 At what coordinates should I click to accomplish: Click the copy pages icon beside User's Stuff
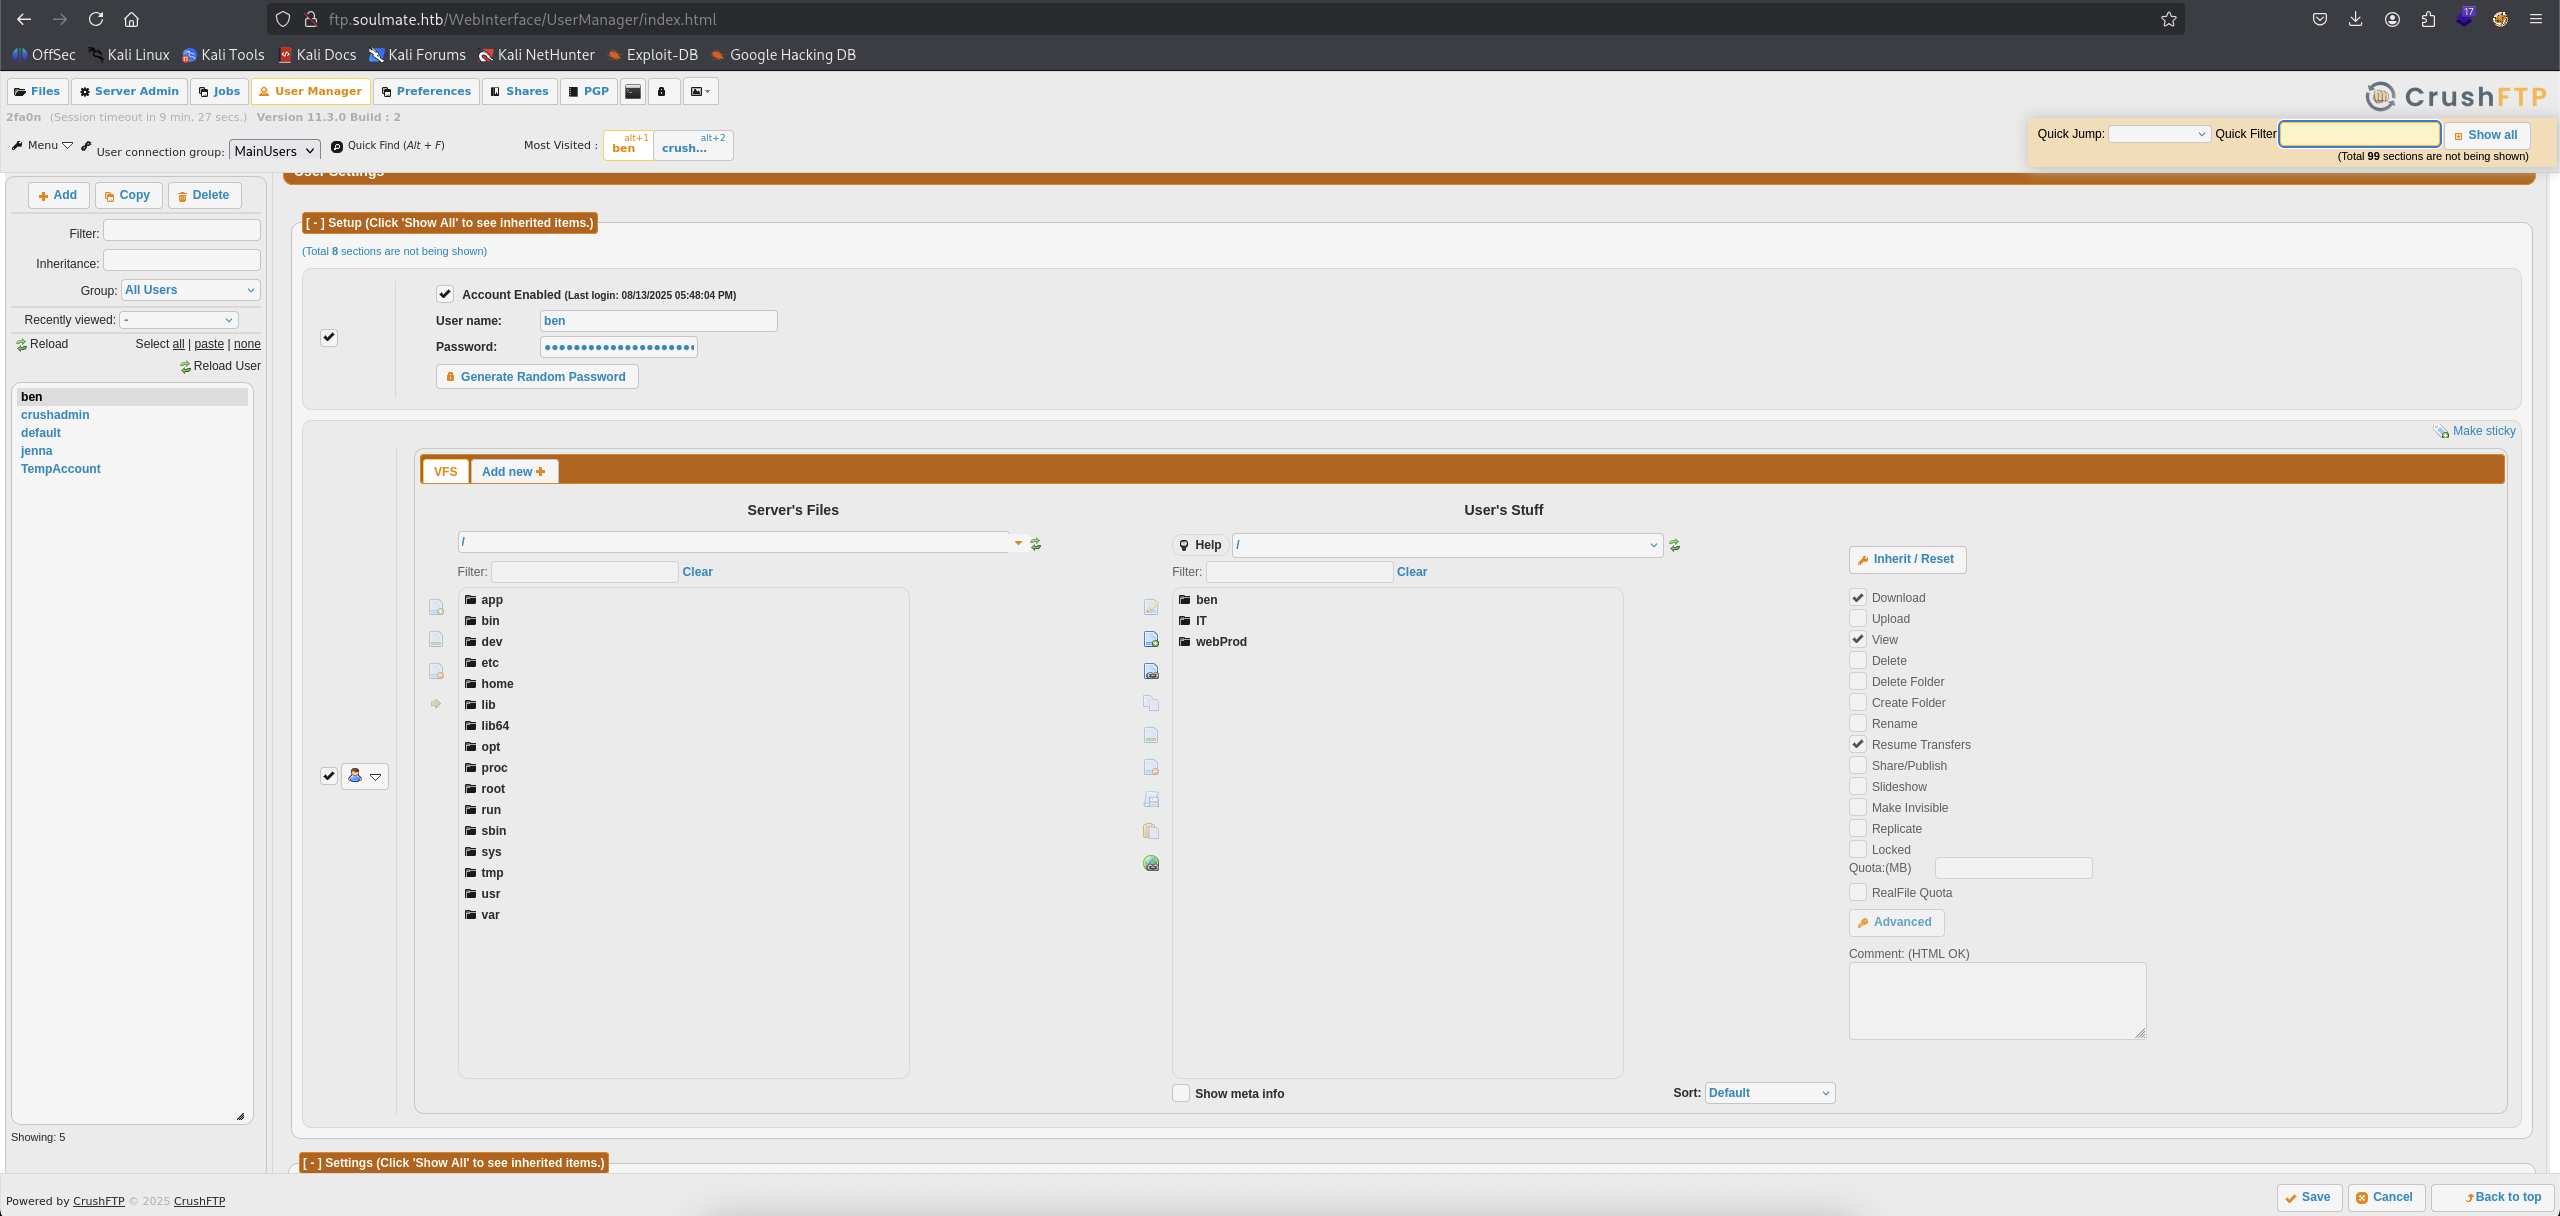point(1151,703)
